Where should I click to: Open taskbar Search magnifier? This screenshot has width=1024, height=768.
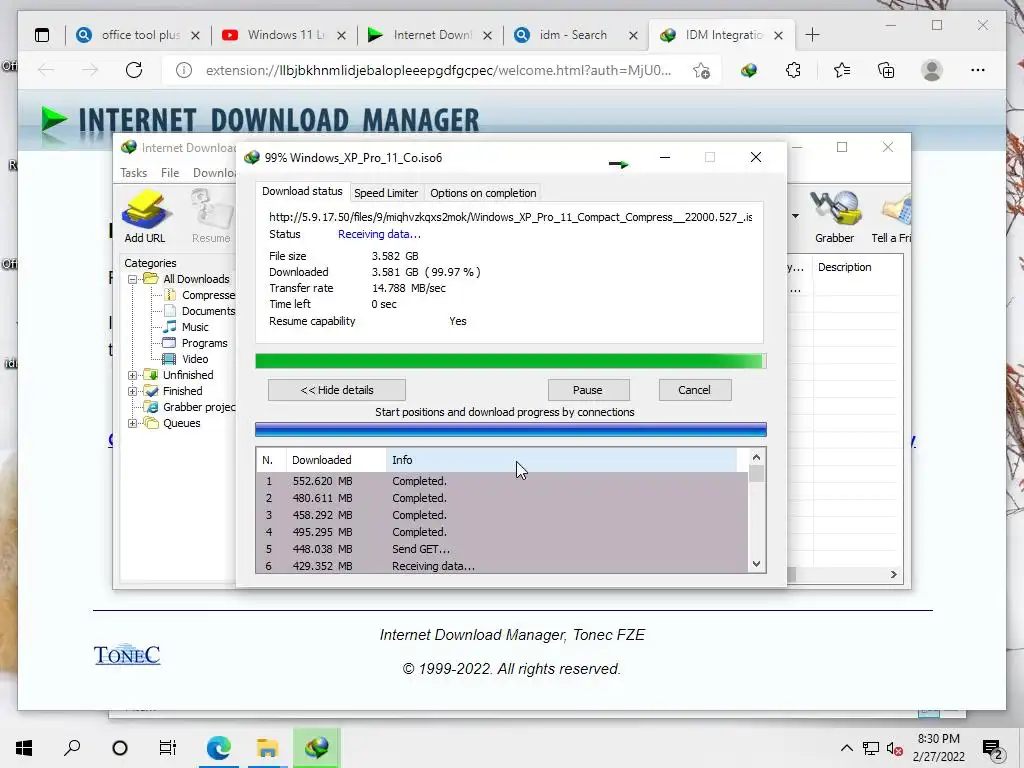[x=72, y=748]
